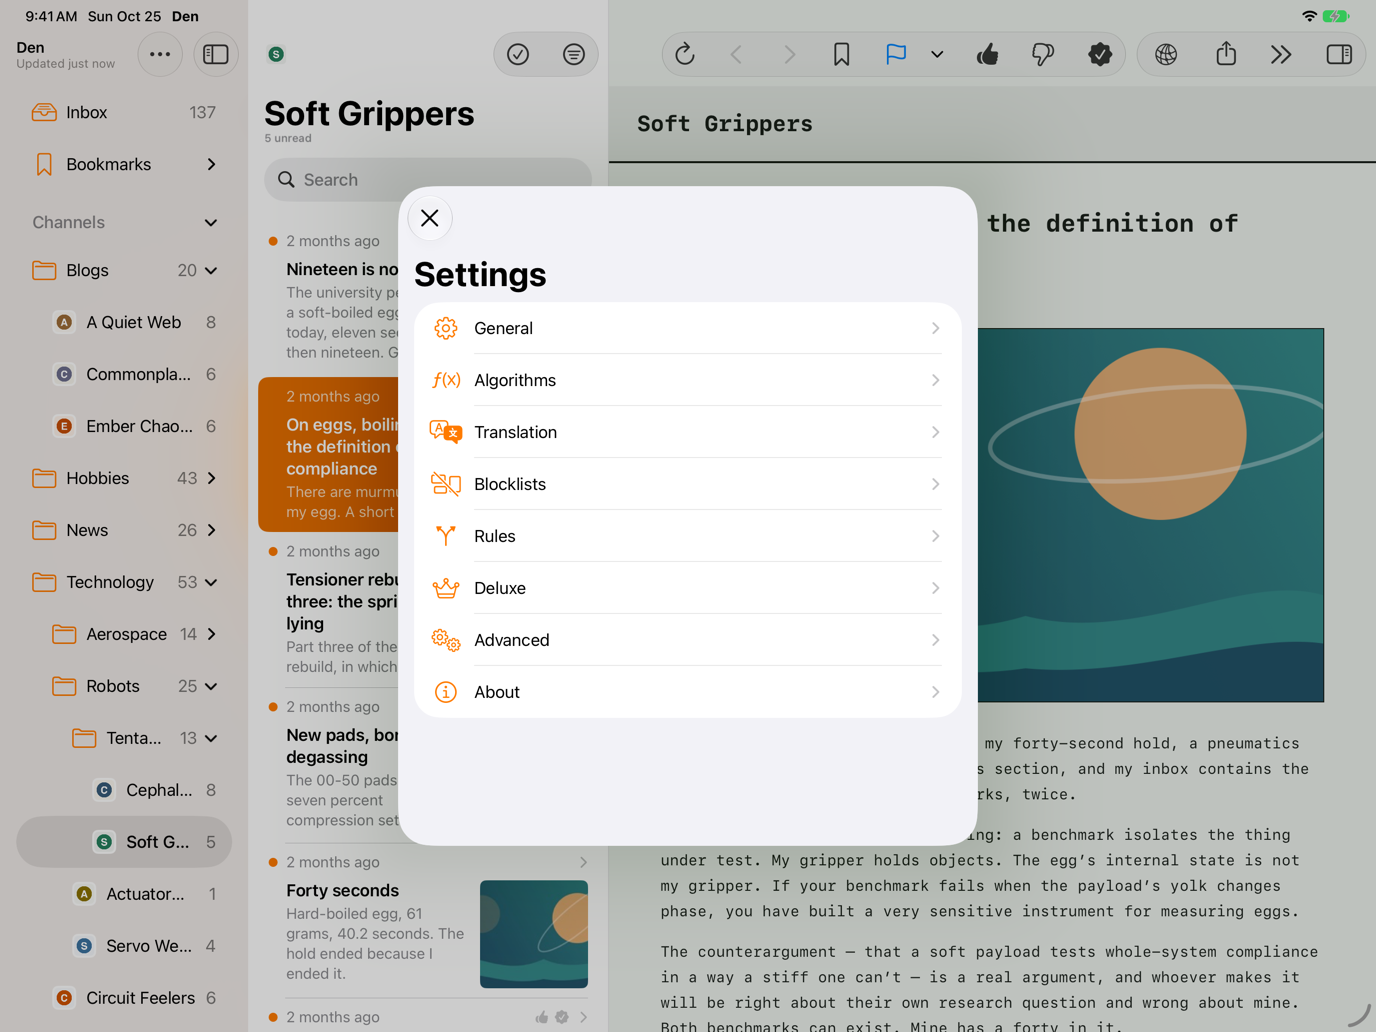This screenshot has height=1032, width=1376.
Task: Collapse the Robots folder
Action: point(211,686)
